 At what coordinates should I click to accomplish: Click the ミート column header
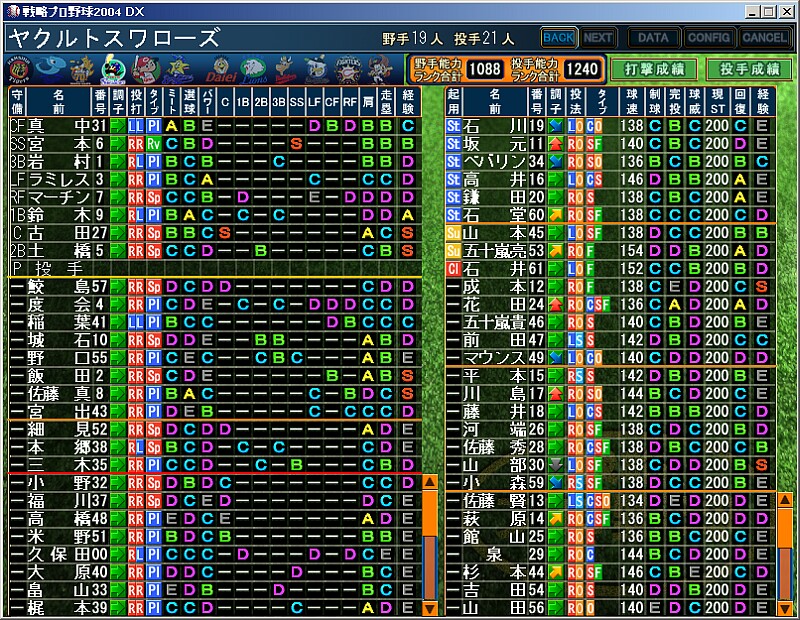click(x=171, y=102)
